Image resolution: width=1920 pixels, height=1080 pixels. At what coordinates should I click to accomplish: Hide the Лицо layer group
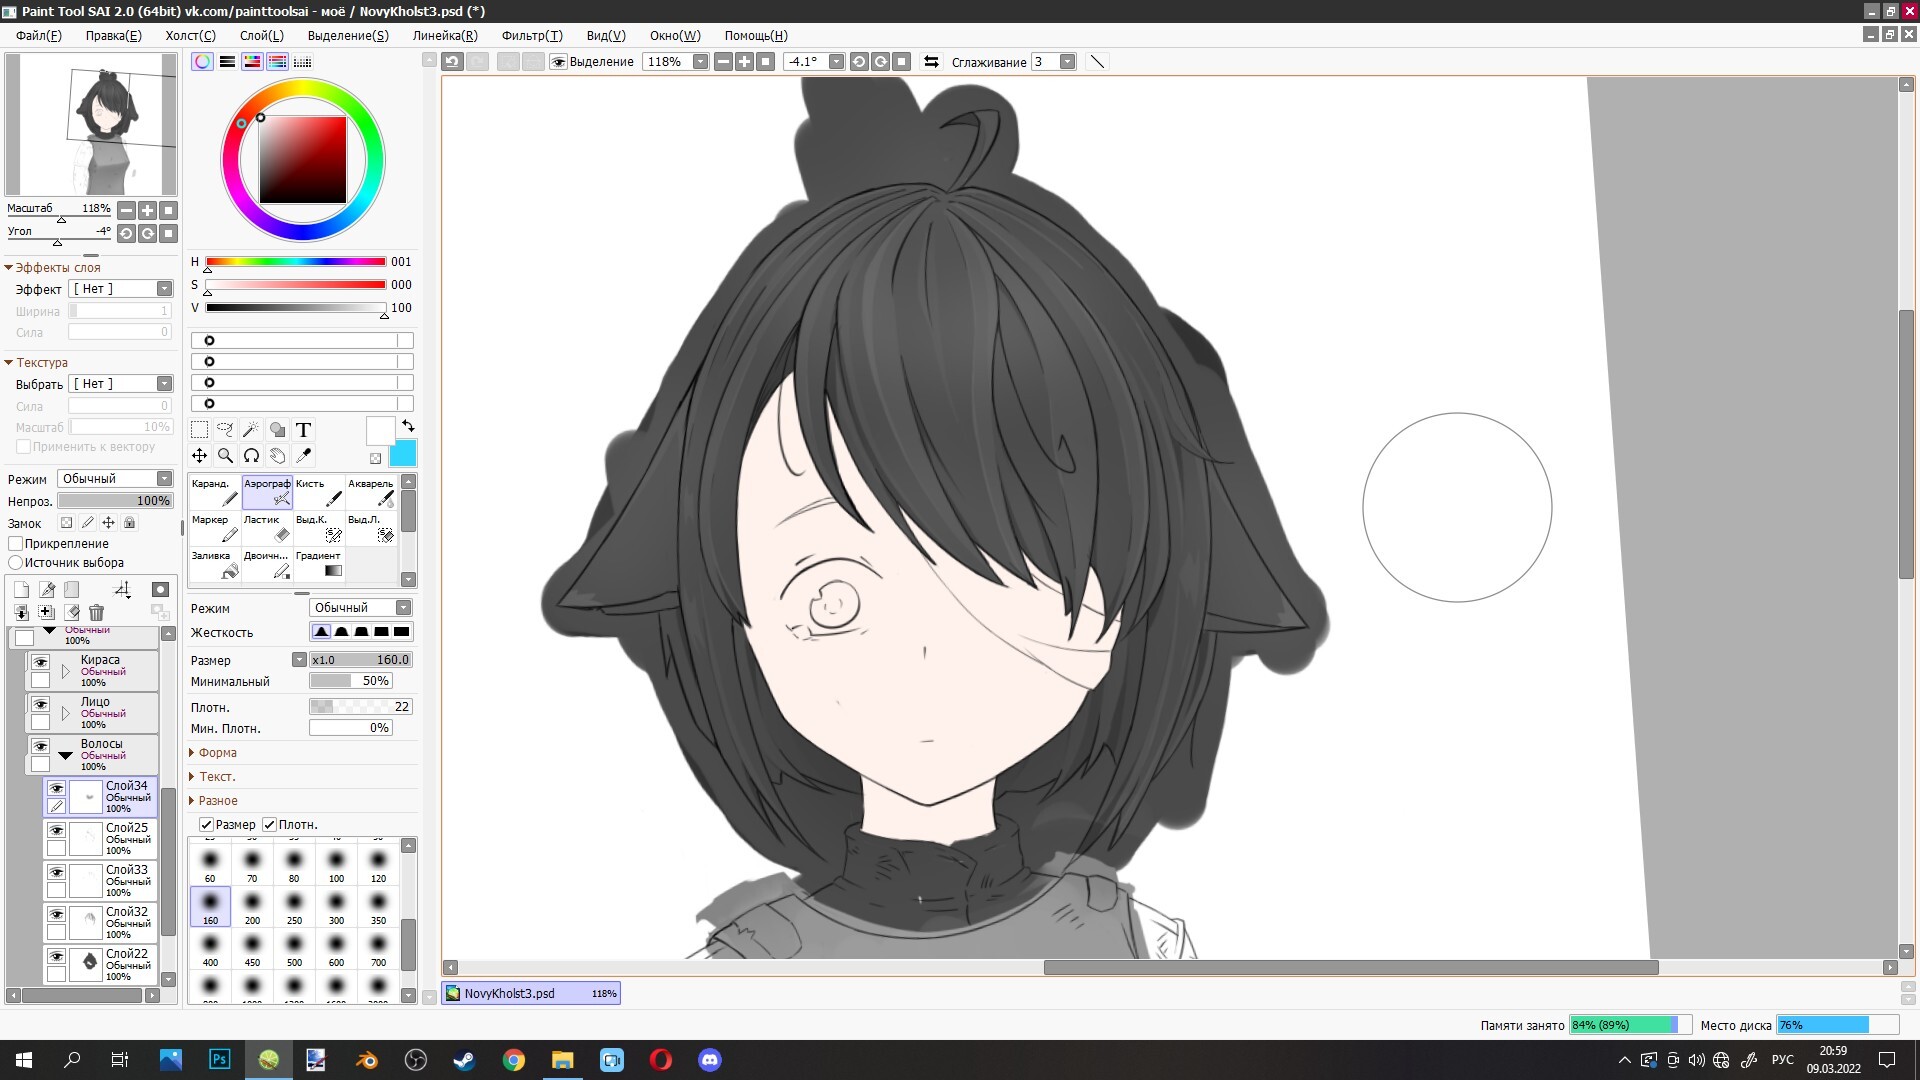40,704
